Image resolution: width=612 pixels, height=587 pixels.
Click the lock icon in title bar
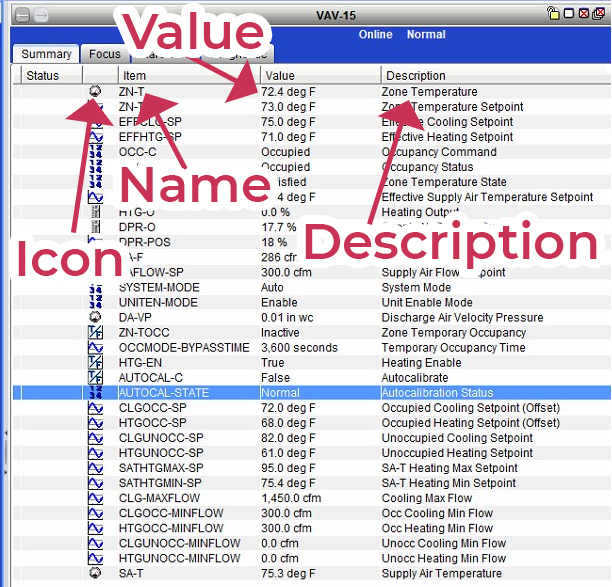click(553, 13)
